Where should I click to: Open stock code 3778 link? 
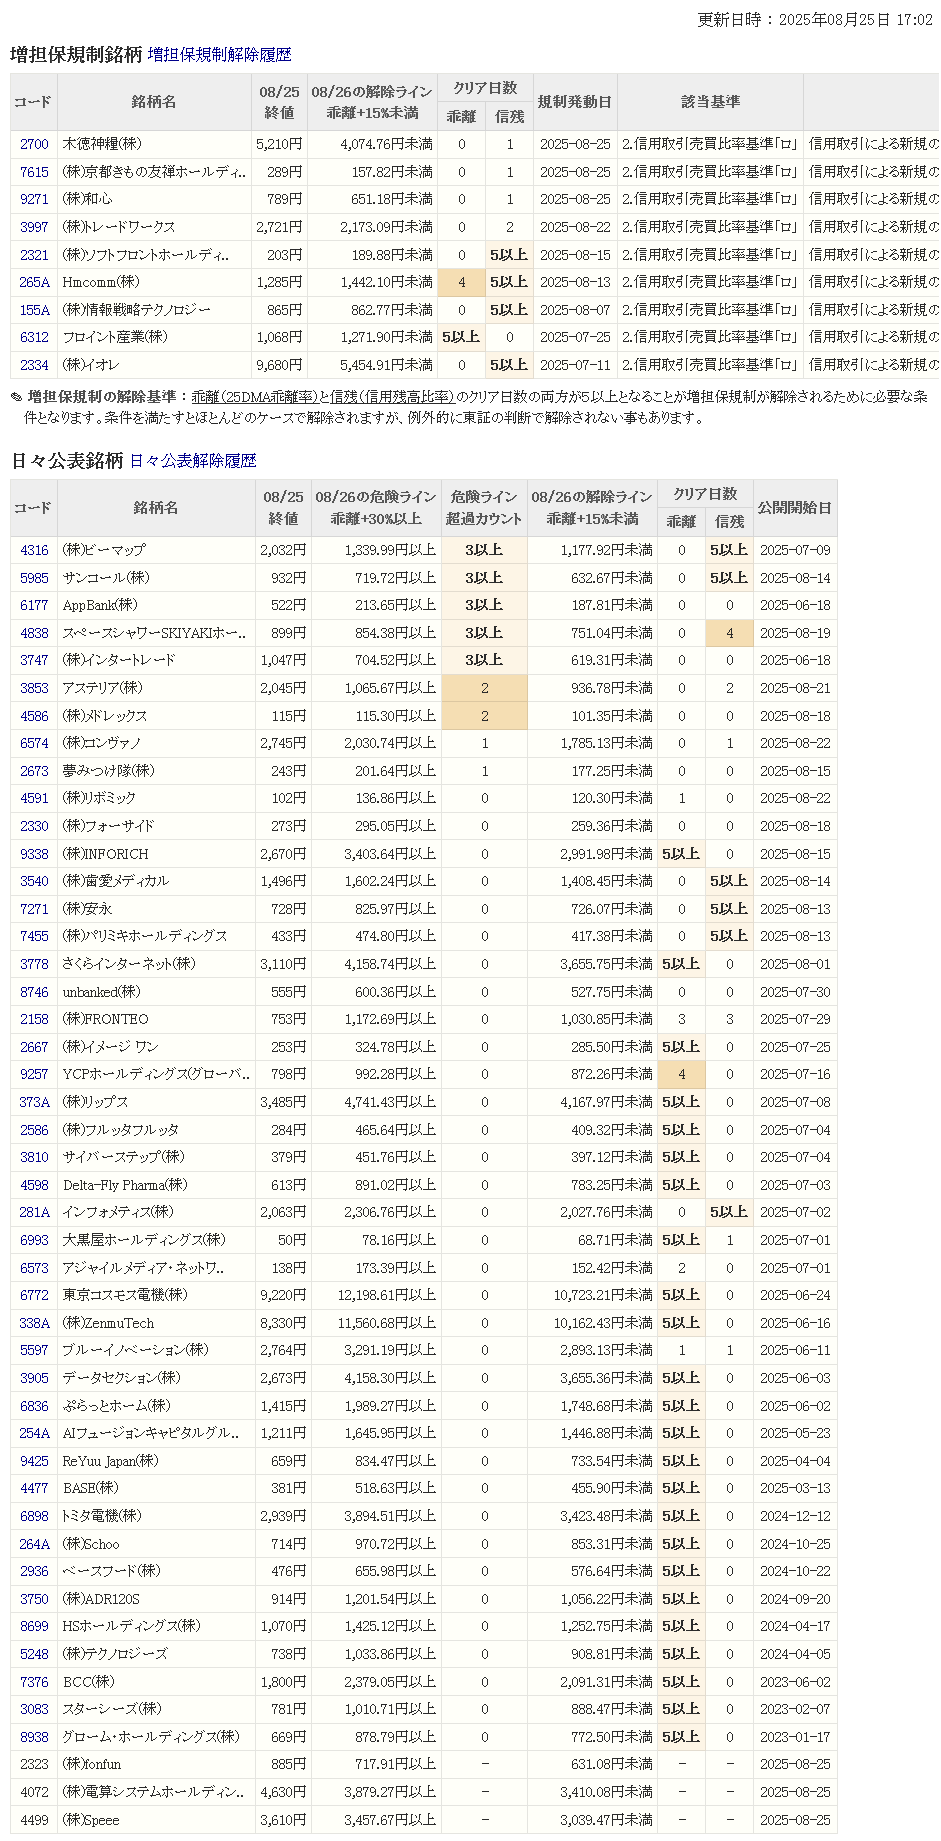tap(34, 964)
